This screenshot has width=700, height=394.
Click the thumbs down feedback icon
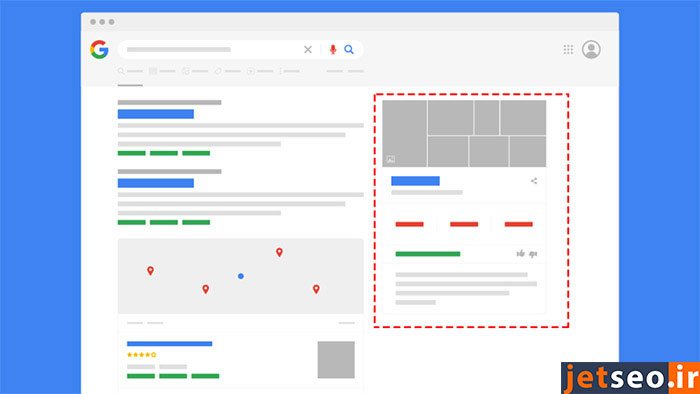coord(533,254)
